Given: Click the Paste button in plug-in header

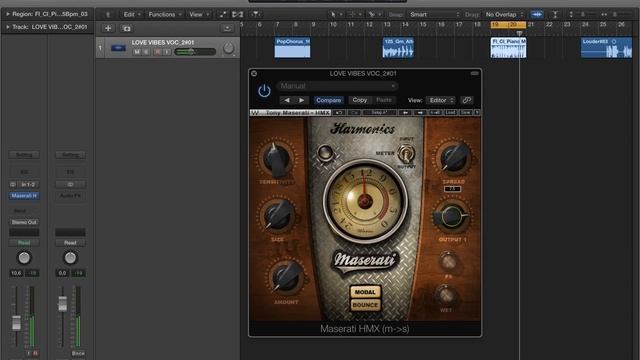Looking at the screenshot, I should (384, 100).
